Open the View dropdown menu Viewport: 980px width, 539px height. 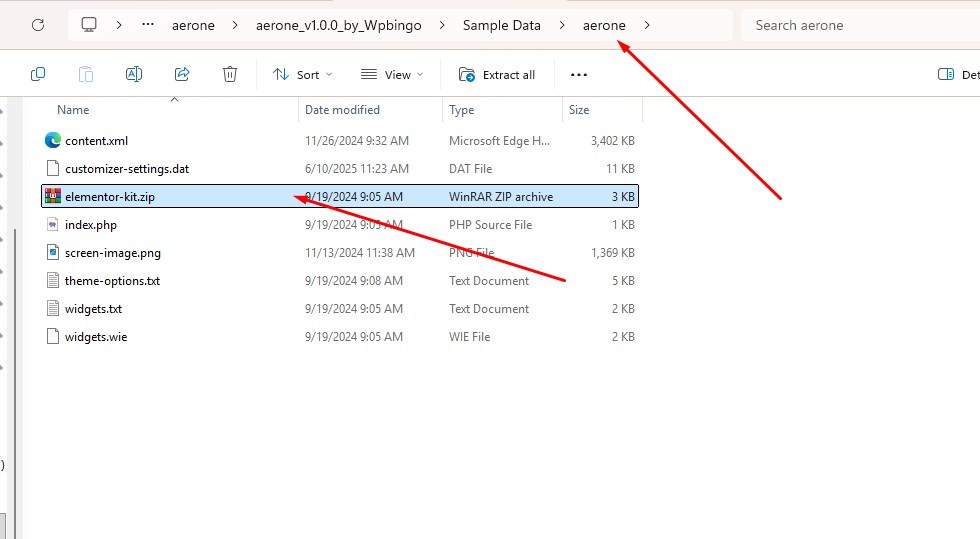(392, 74)
